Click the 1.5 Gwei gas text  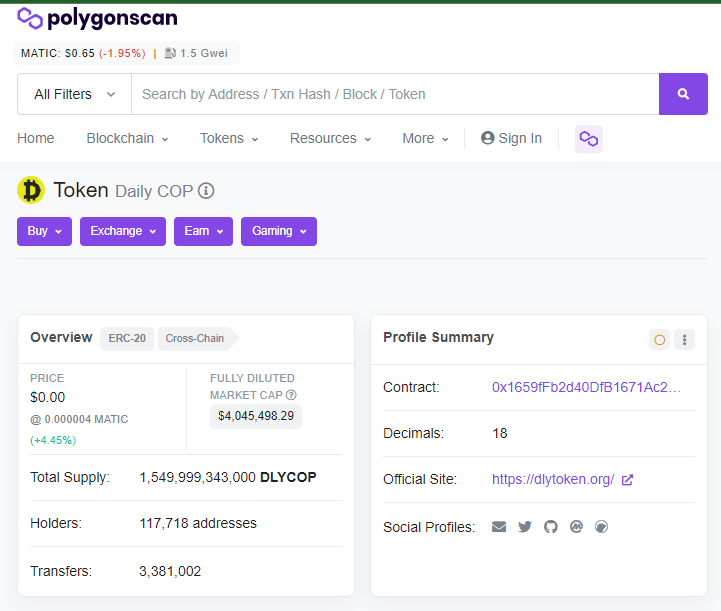[x=204, y=53]
